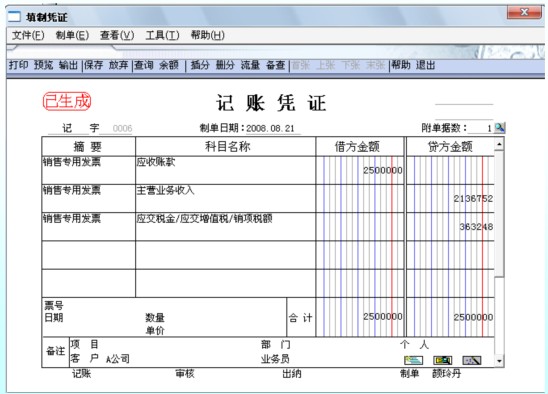548x394 pixels.
Task: Click the magnifier icon beside 附单据数
Action: [x=500, y=128]
